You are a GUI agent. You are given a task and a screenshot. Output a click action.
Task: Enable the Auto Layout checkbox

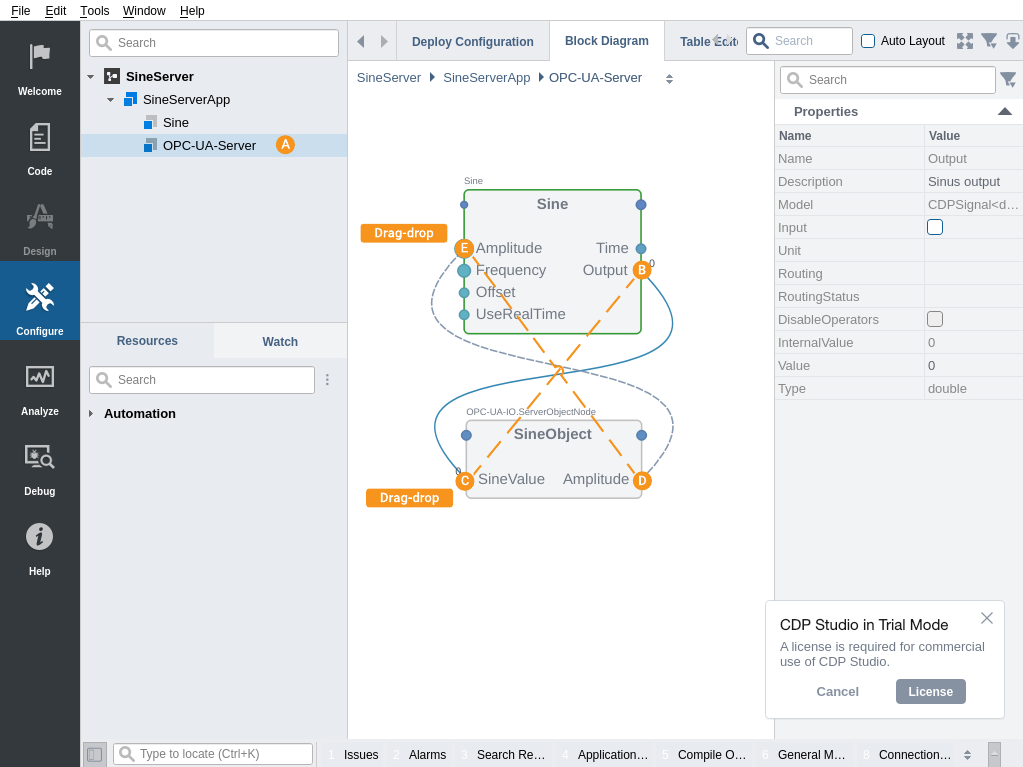[868, 41]
